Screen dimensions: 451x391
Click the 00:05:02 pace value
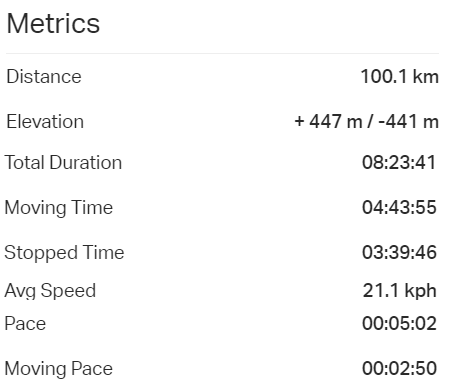pyautogui.click(x=399, y=324)
